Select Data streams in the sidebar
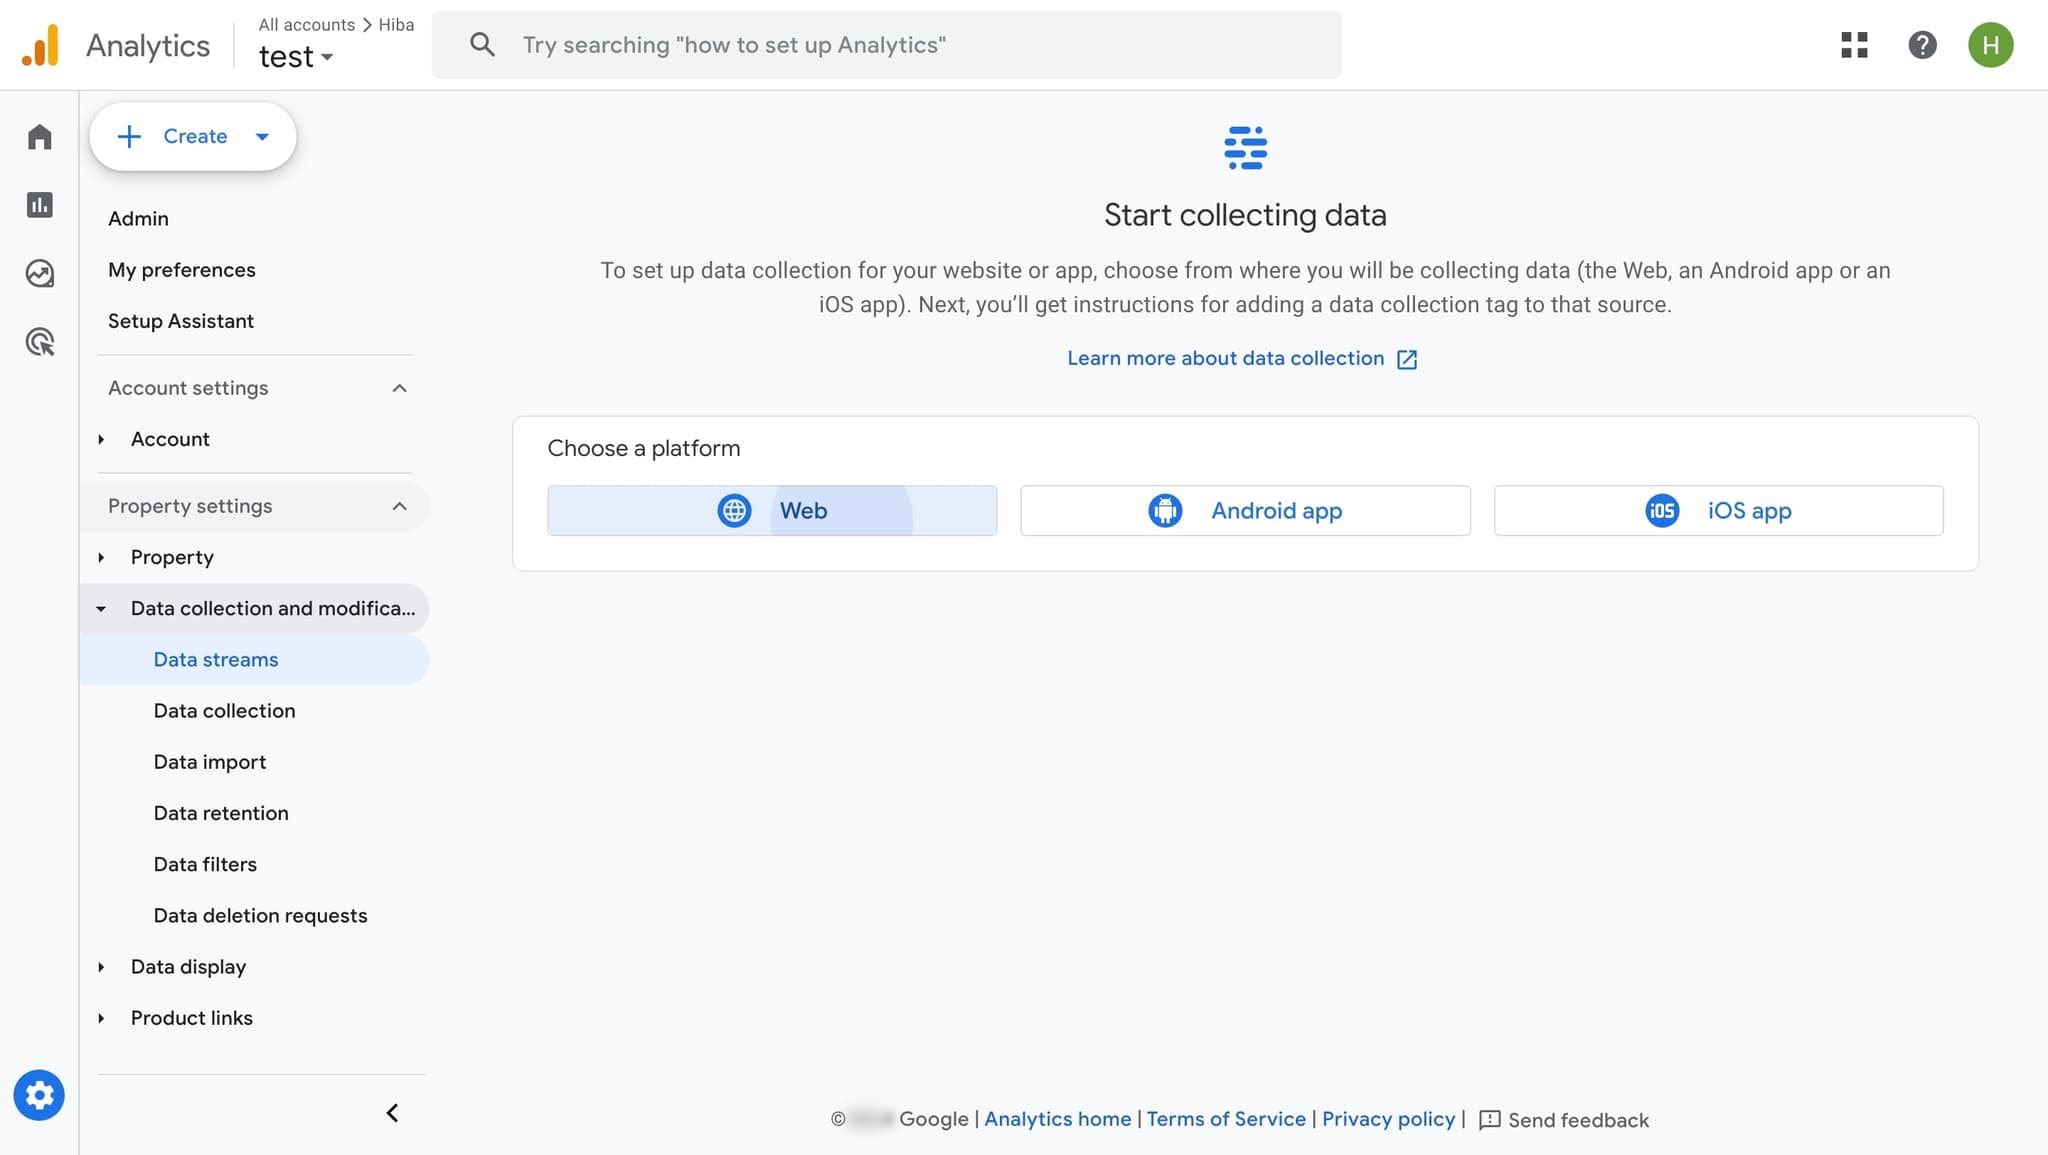 pyautogui.click(x=215, y=659)
